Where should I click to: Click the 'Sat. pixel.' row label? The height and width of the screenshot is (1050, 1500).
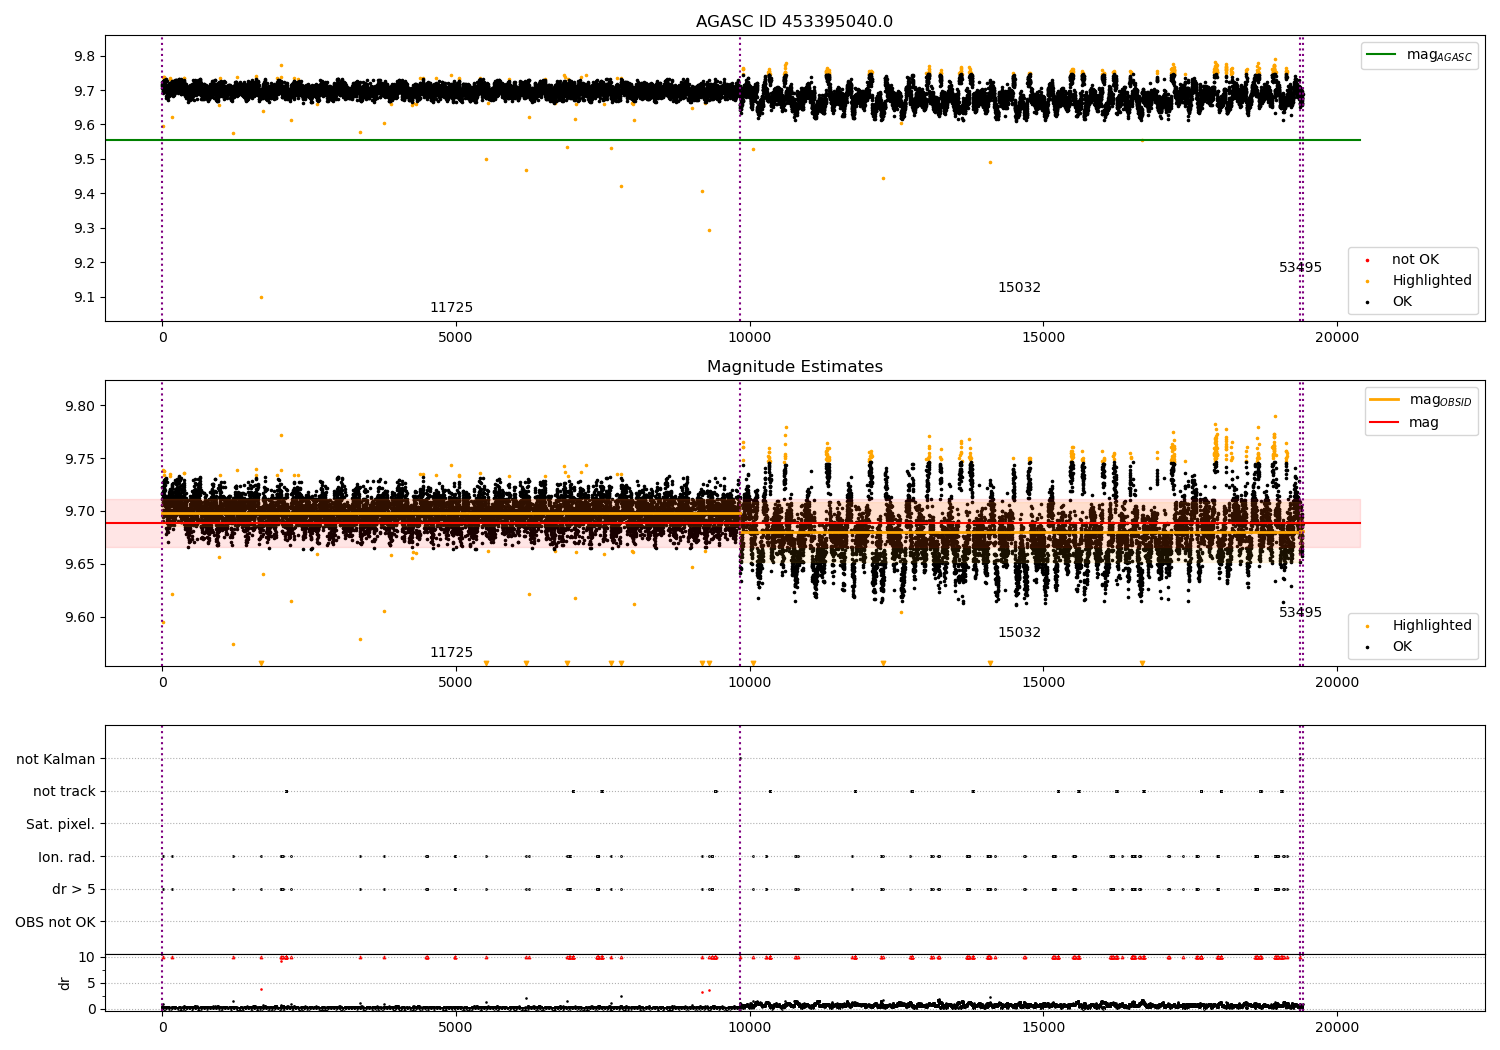[x=61, y=825]
